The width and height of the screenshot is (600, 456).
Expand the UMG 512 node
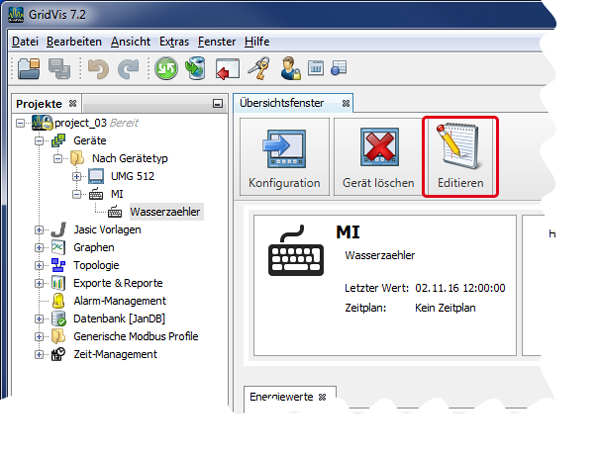tap(77, 176)
